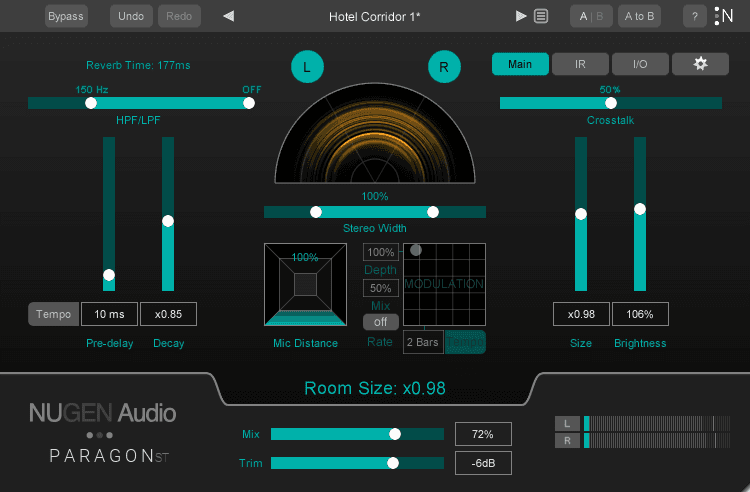Screen dimensions: 750x492
Task: Open the NUGEN N menu icon
Action: pyautogui.click(x=724, y=16)
